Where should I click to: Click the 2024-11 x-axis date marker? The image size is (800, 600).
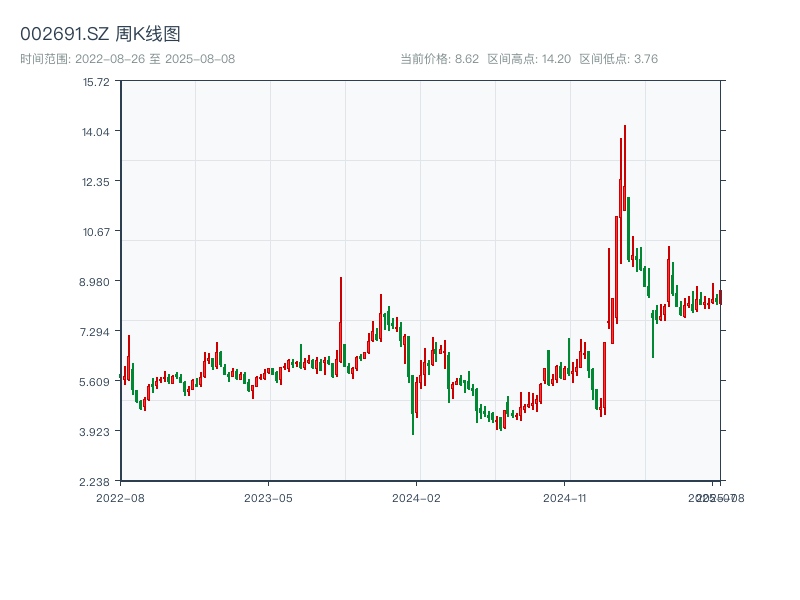tap(565, 497)
